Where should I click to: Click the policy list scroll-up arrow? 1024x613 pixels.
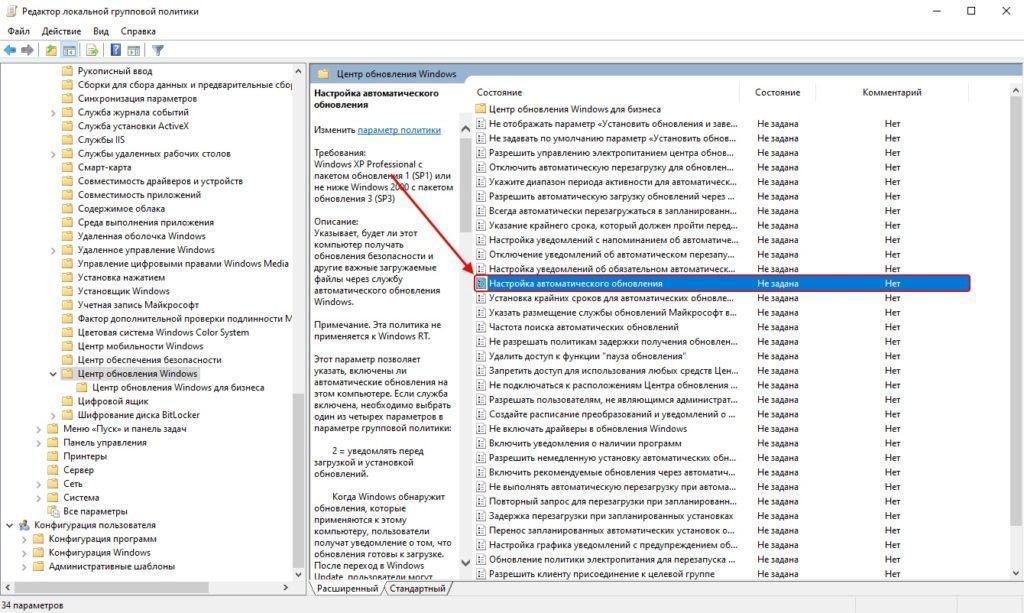[x=1016, y=91]
